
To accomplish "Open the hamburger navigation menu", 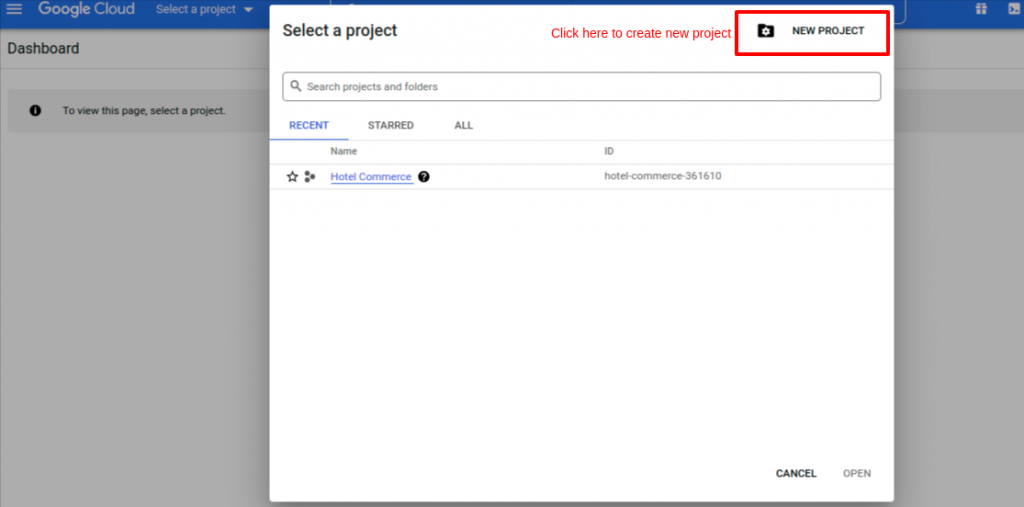I will (x=14, y=9).
